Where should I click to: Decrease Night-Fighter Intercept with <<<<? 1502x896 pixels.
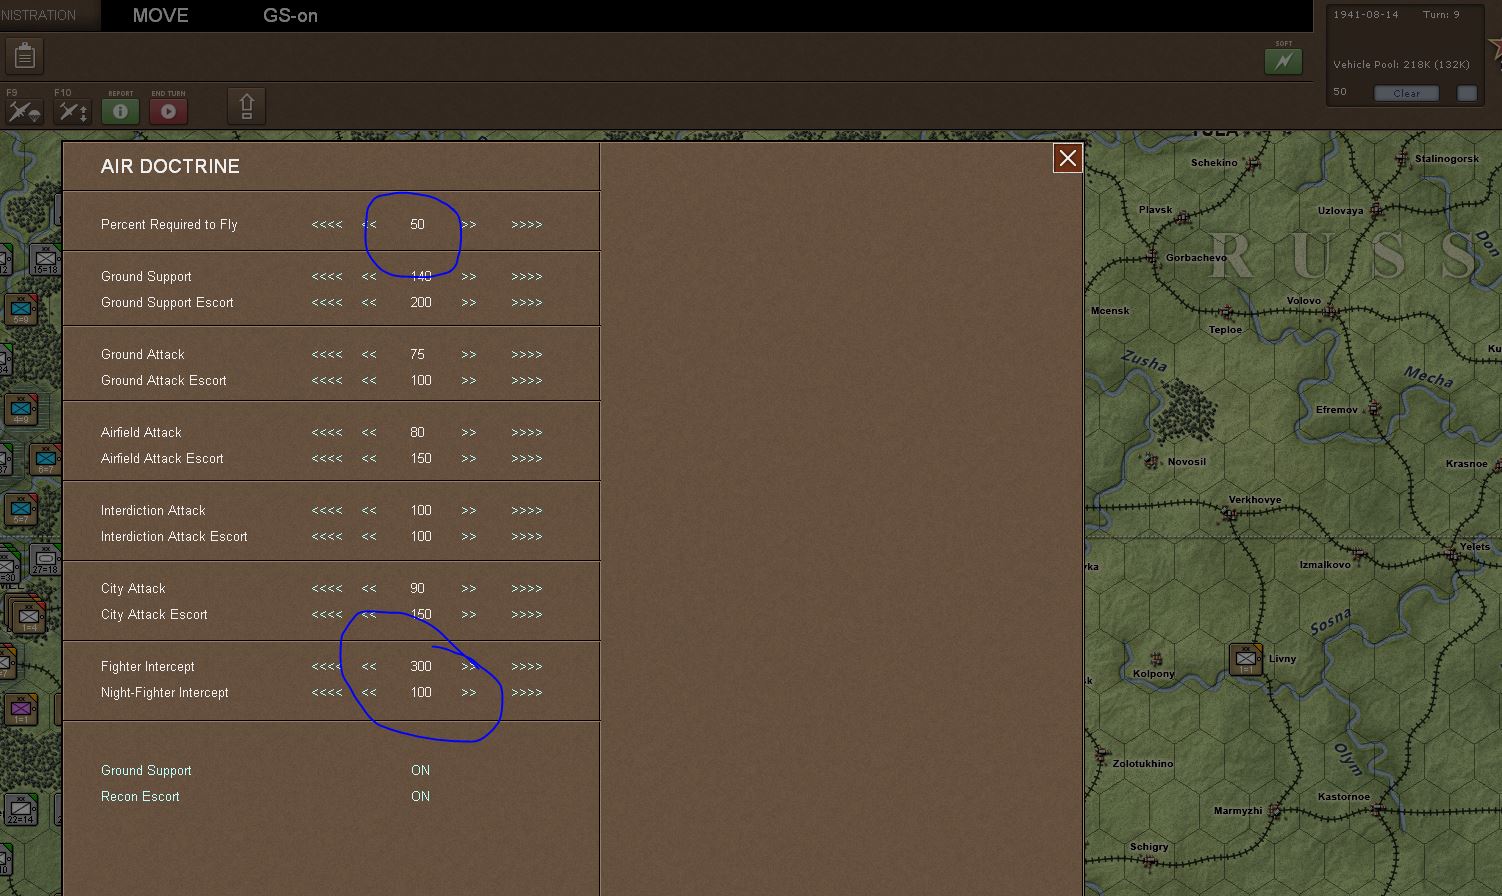click(x=327, y=692)
